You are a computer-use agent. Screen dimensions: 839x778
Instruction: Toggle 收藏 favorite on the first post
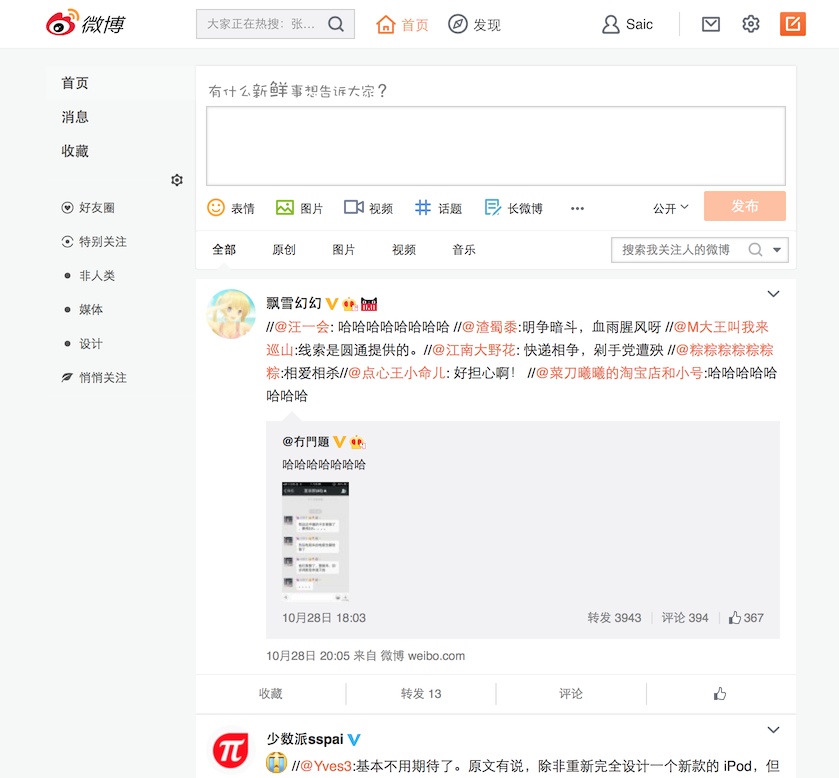click(270, 693)
